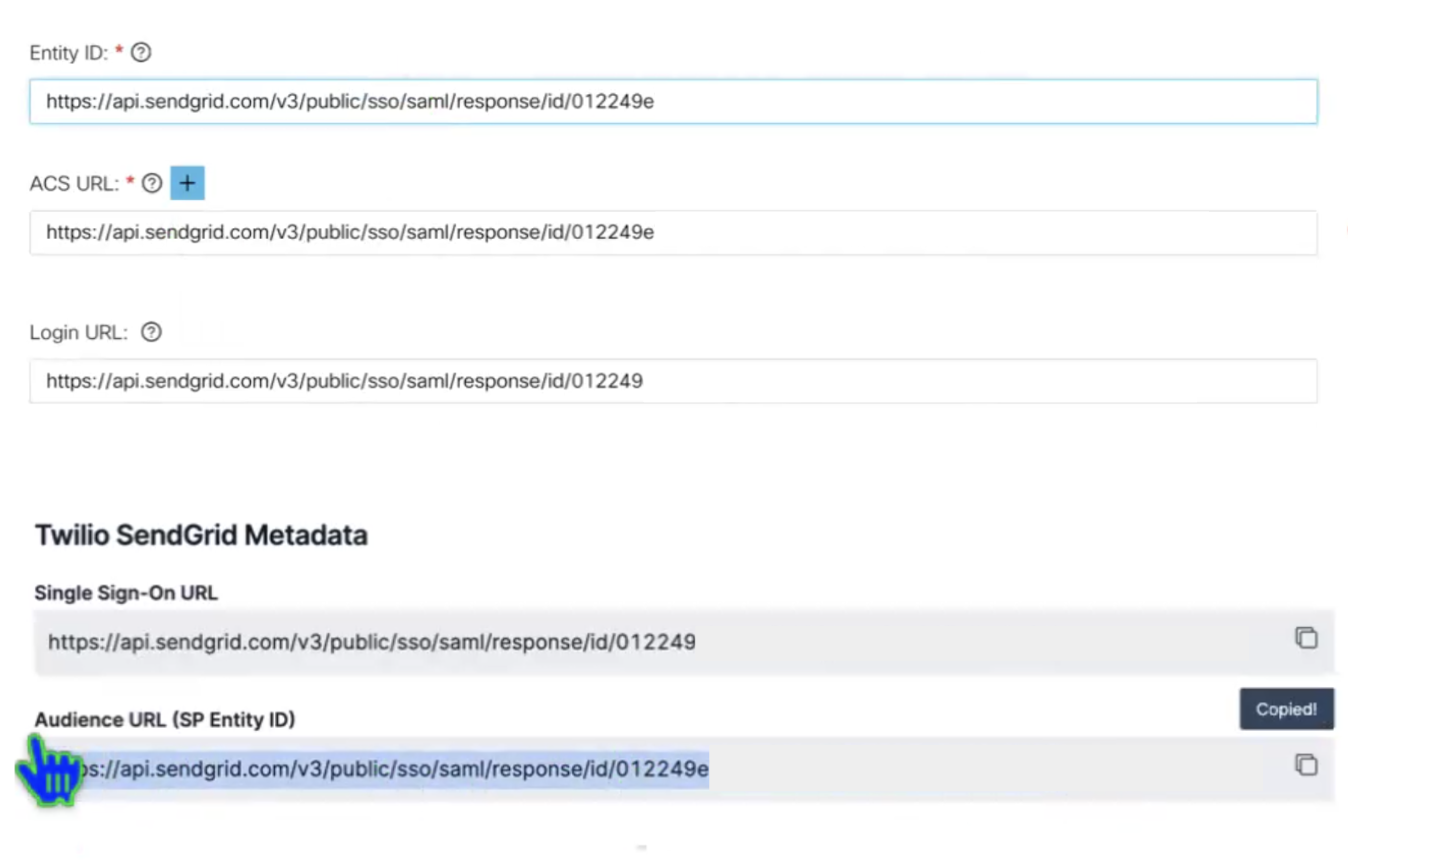Focus the Login URL input field
Image resolution: width=1430 pixels, height=864 pixels.
pos(673,381)
